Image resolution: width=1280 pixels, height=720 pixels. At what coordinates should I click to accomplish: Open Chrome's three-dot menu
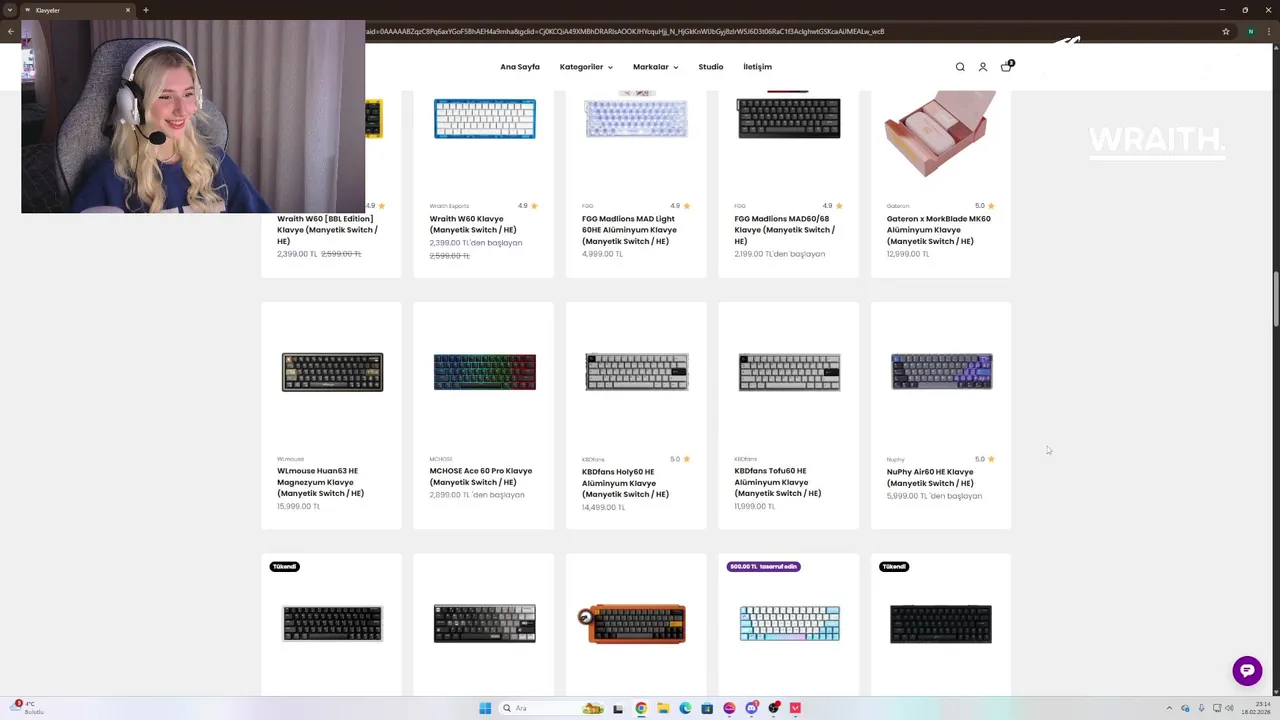(x=1269, y=31)
